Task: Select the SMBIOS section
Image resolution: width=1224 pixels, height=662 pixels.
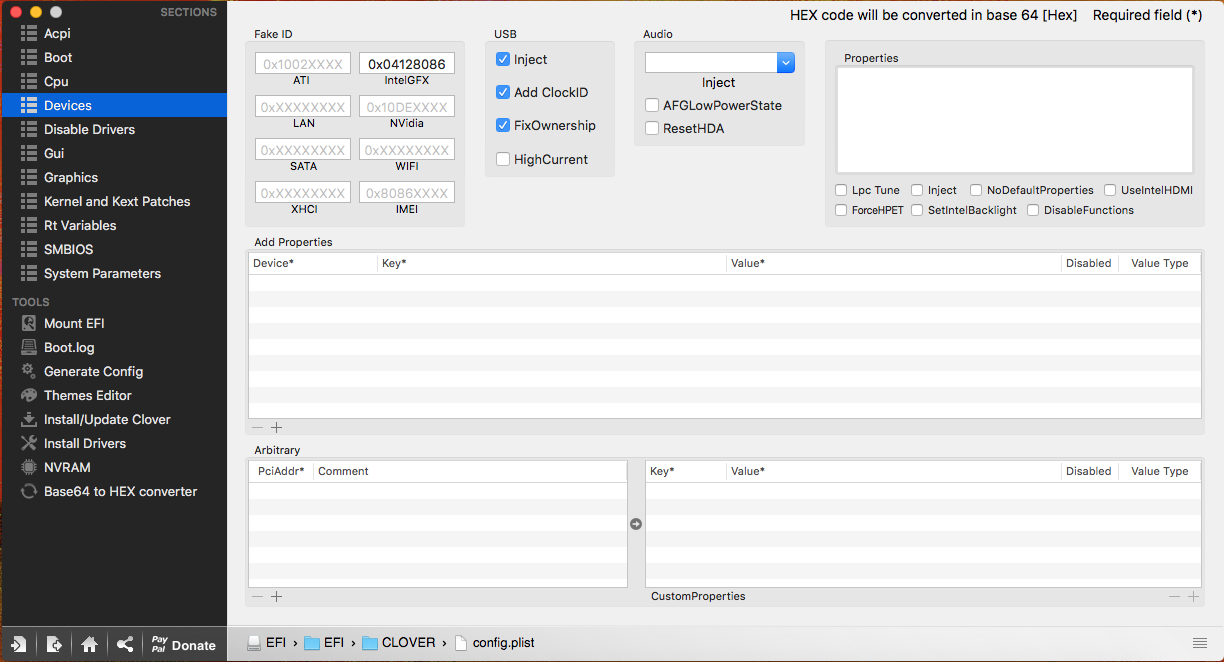Action: [x=113, y=249]
